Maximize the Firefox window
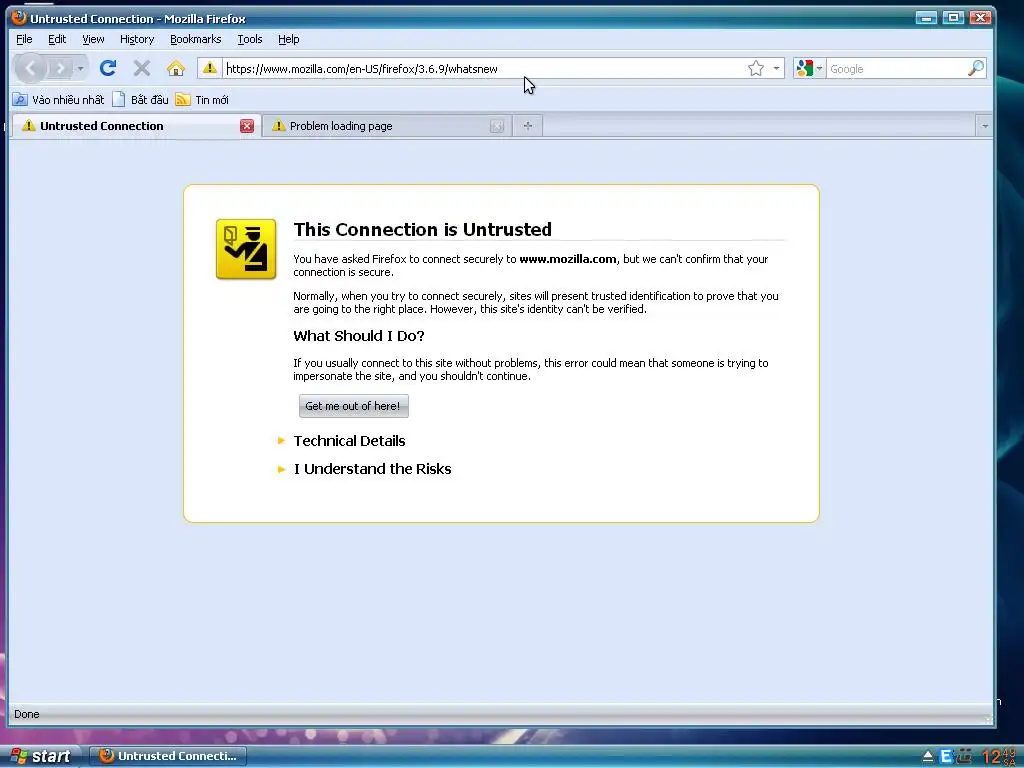 click(953, 18)
